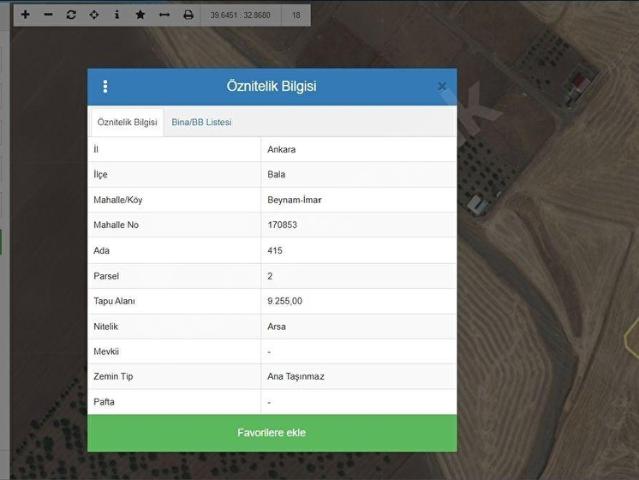Center map on current location crosshair
The image size is (639, 480).
94,15
